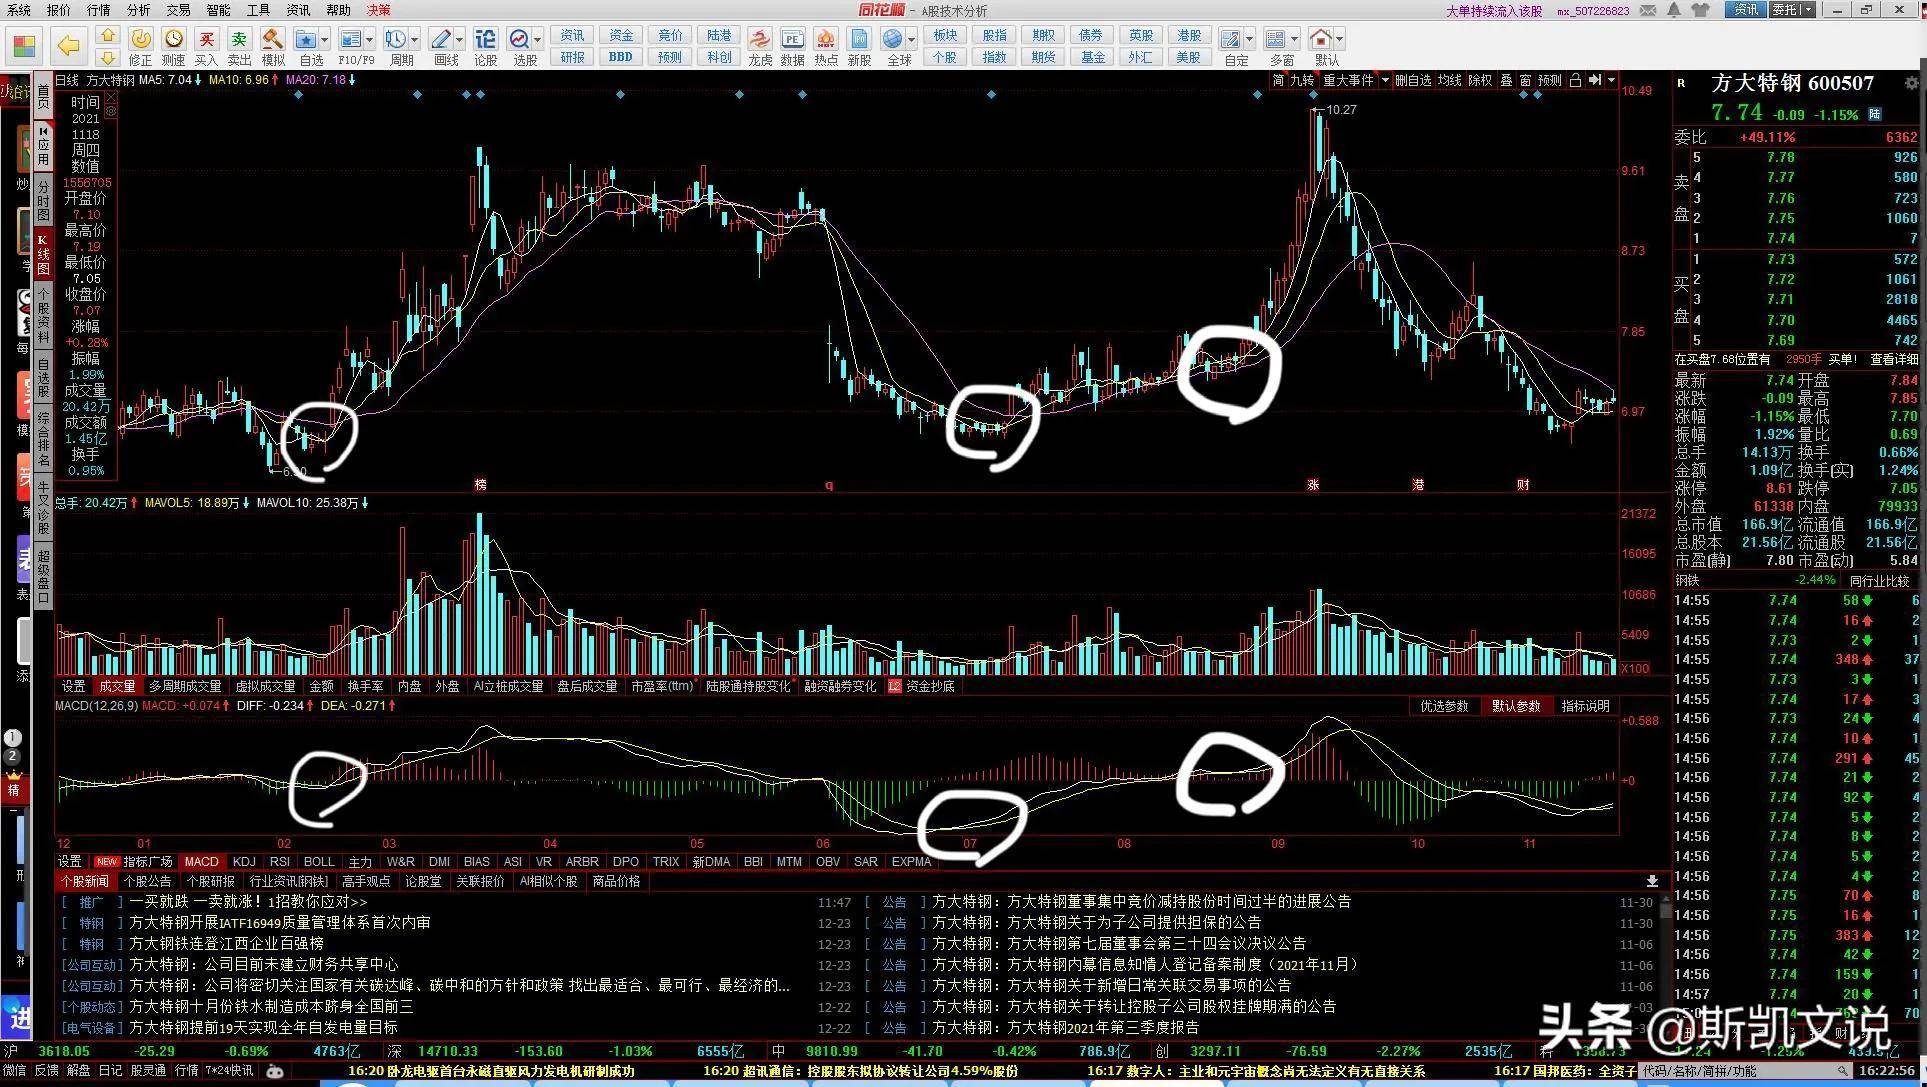Open the mail envelope icon in title bar
Image resolution: width=1927 pixels, height=1087 pixels.
[x=1649, y=10]
